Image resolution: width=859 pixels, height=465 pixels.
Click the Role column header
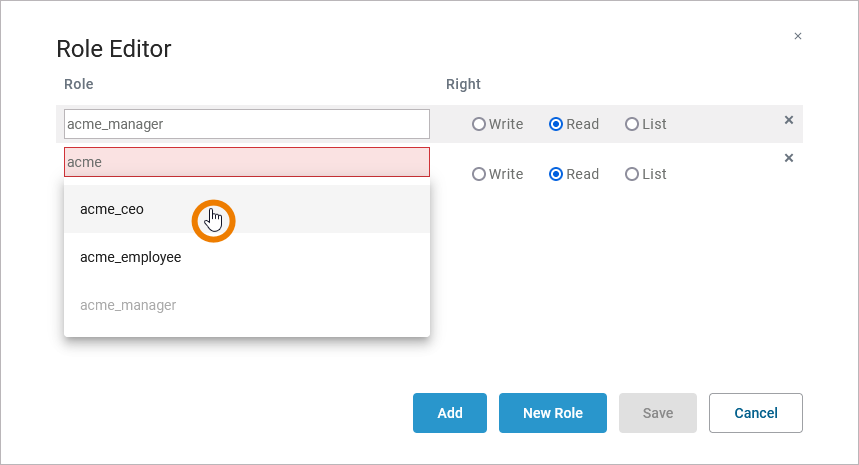(78, 84)
